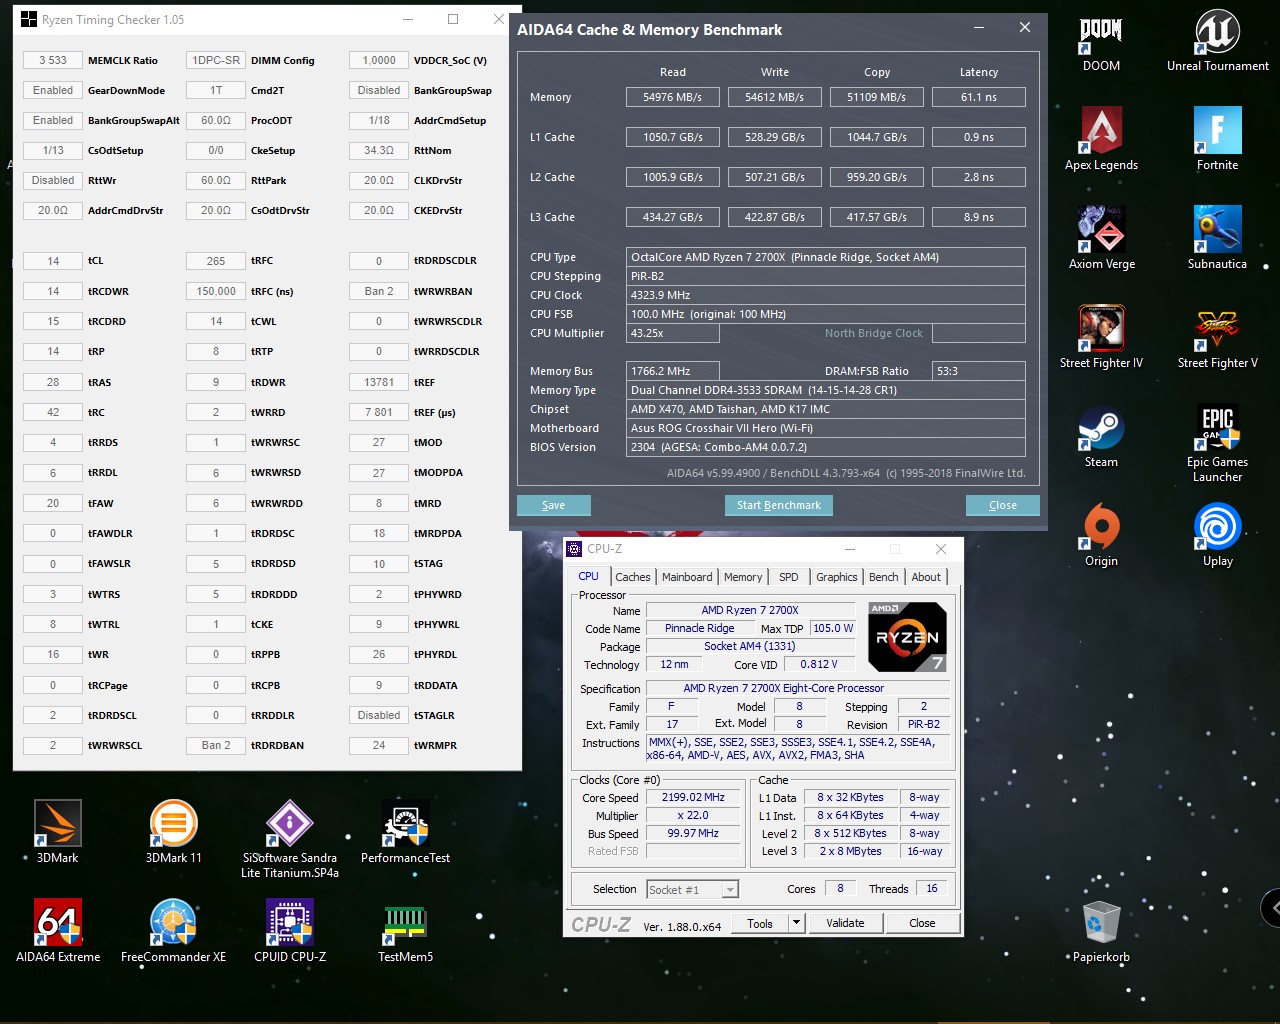This screenshot has height=1024, width=1280.
Task: Open the Papierkorb recycle bin
Action: (1101, 931)
